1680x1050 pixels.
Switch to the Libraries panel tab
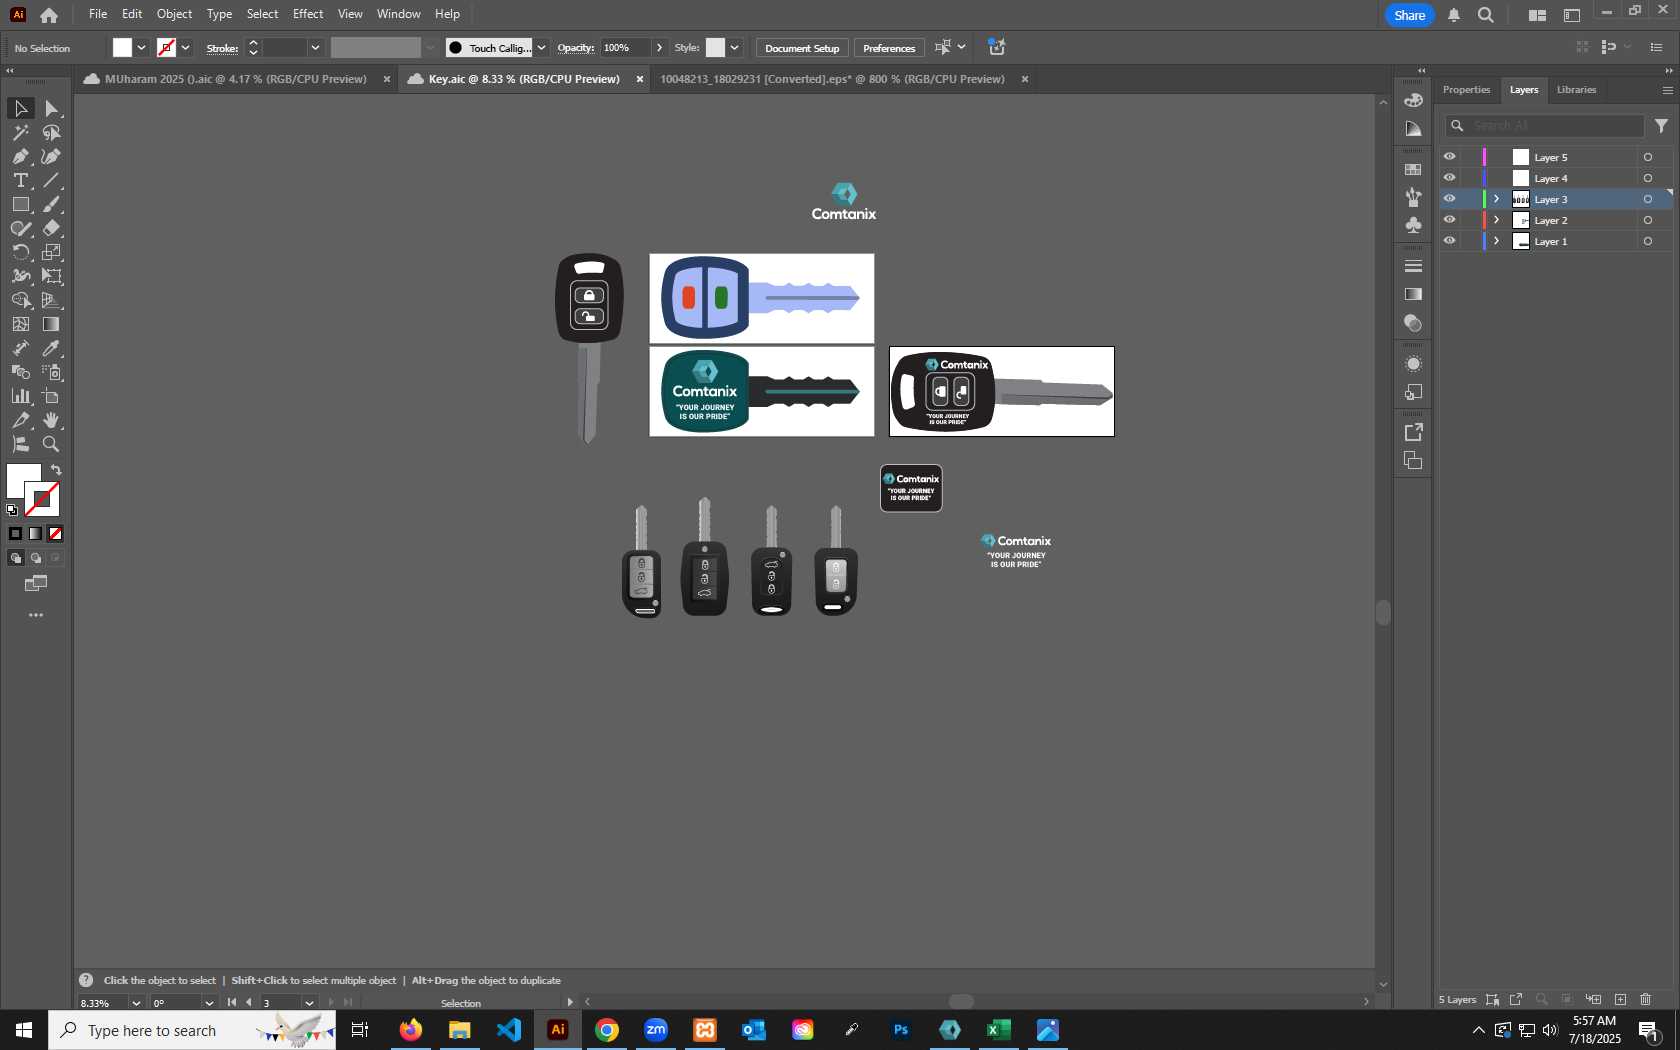(1576, 90)
